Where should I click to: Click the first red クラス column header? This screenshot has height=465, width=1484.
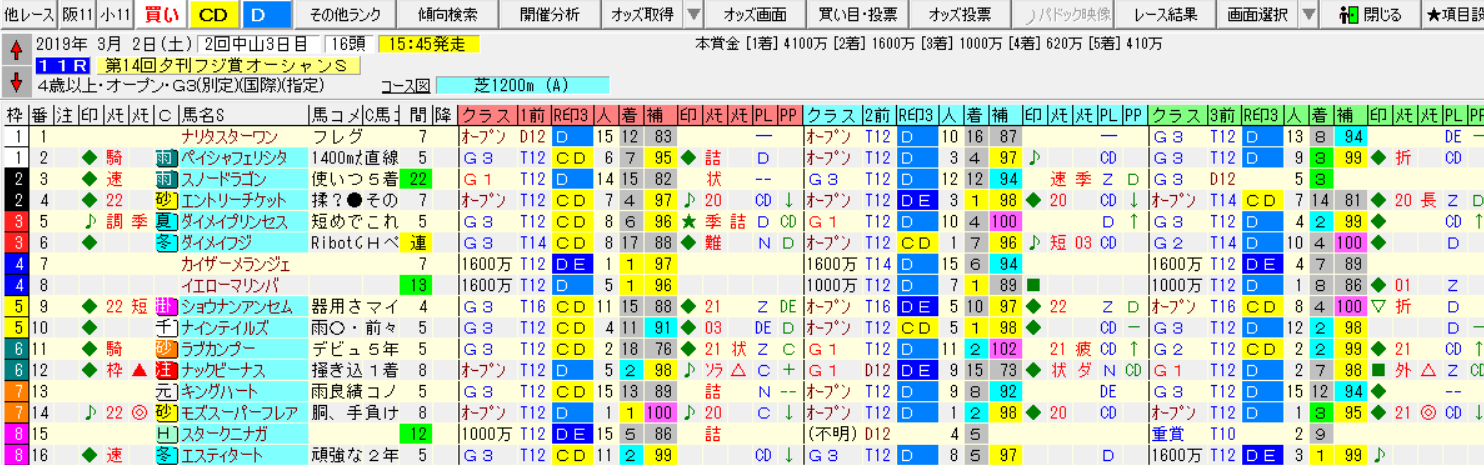[486, 113]
